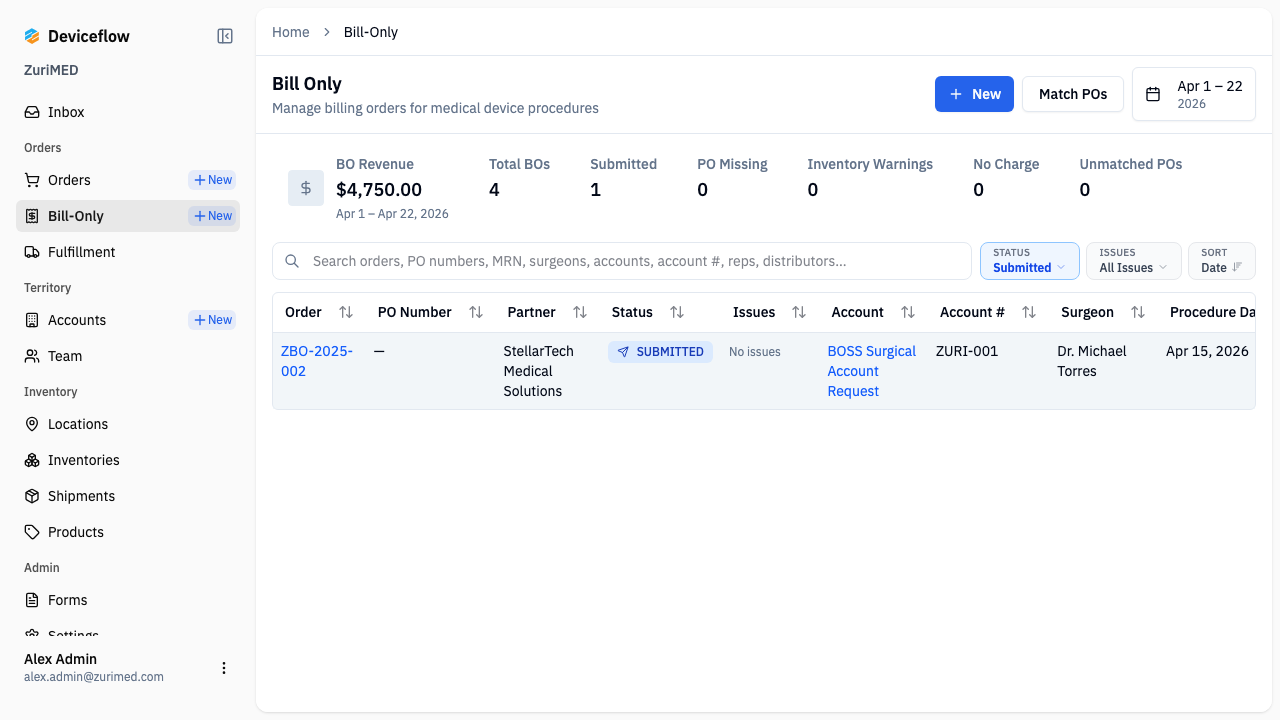
Task: Click the Inventories boxes icon
Action: click(x=32, y=460)
